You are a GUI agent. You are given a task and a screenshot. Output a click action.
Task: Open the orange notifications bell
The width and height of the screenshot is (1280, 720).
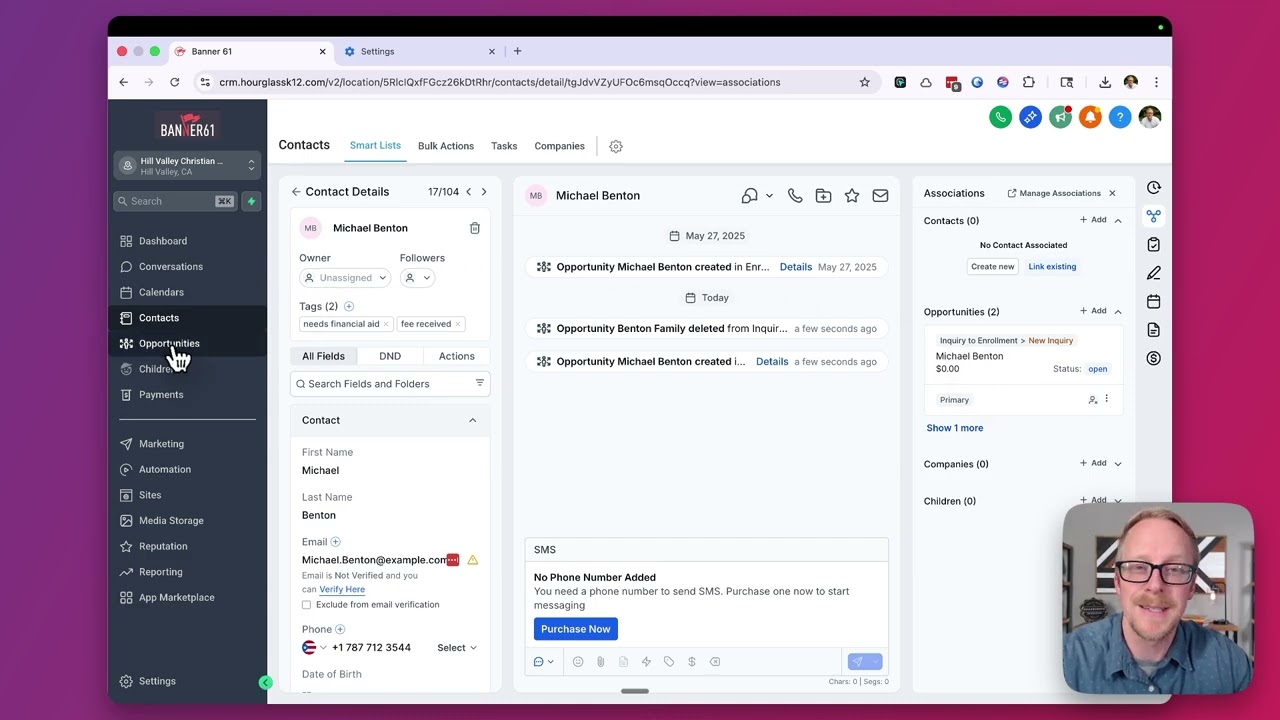[1090, 117]
